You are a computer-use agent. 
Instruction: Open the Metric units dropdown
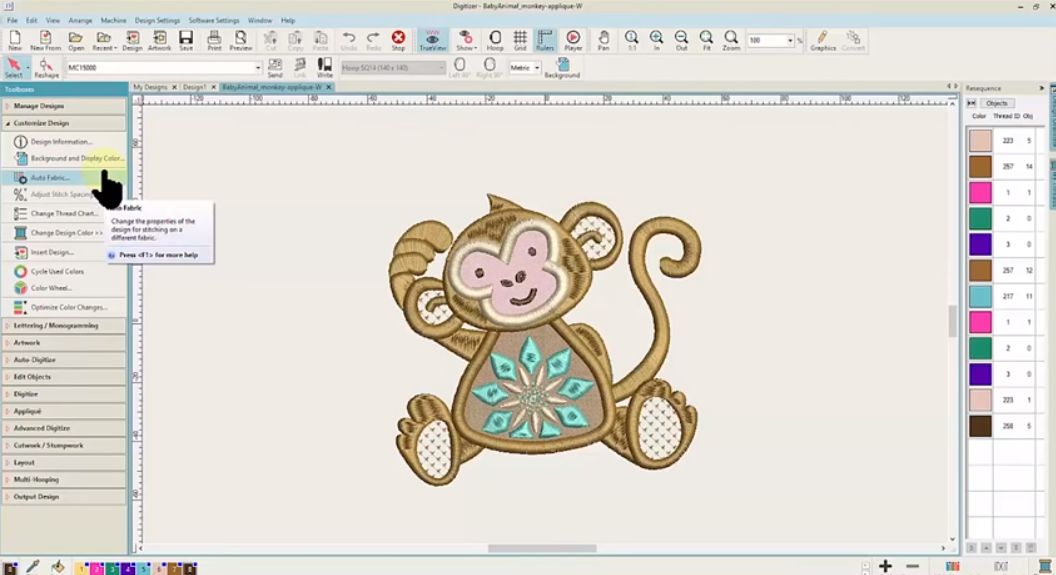point(537,67)
